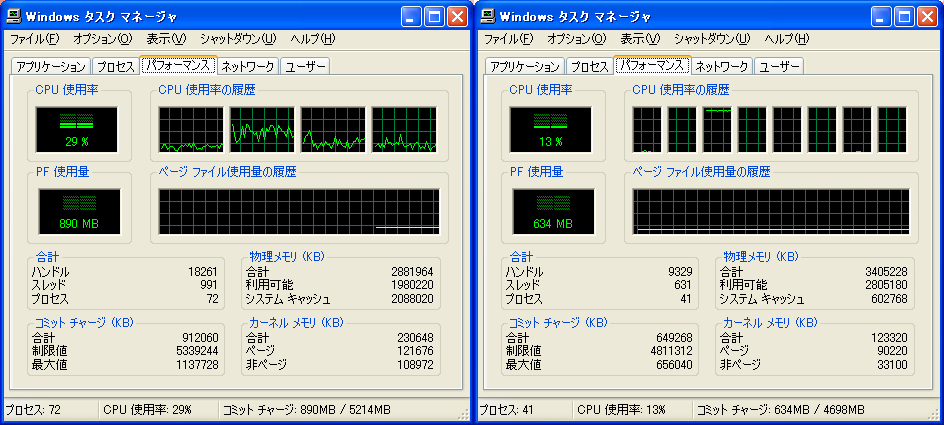944x425 pixels.
Task: Click the PF usage gauge showing 634 MB
Action: pyautogui.click(x=551, y=210)
